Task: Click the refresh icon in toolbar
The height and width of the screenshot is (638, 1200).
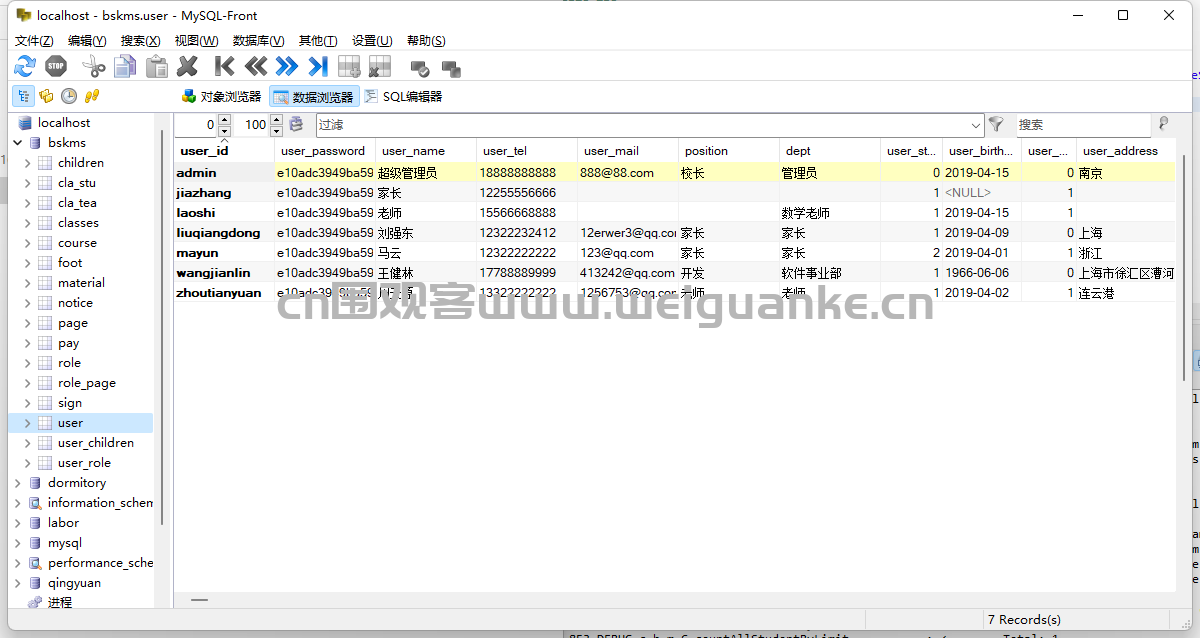Action: coord(24,67)
